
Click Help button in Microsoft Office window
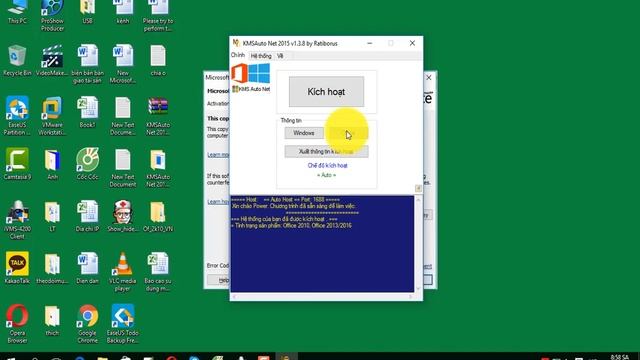(x=219, y=280)
